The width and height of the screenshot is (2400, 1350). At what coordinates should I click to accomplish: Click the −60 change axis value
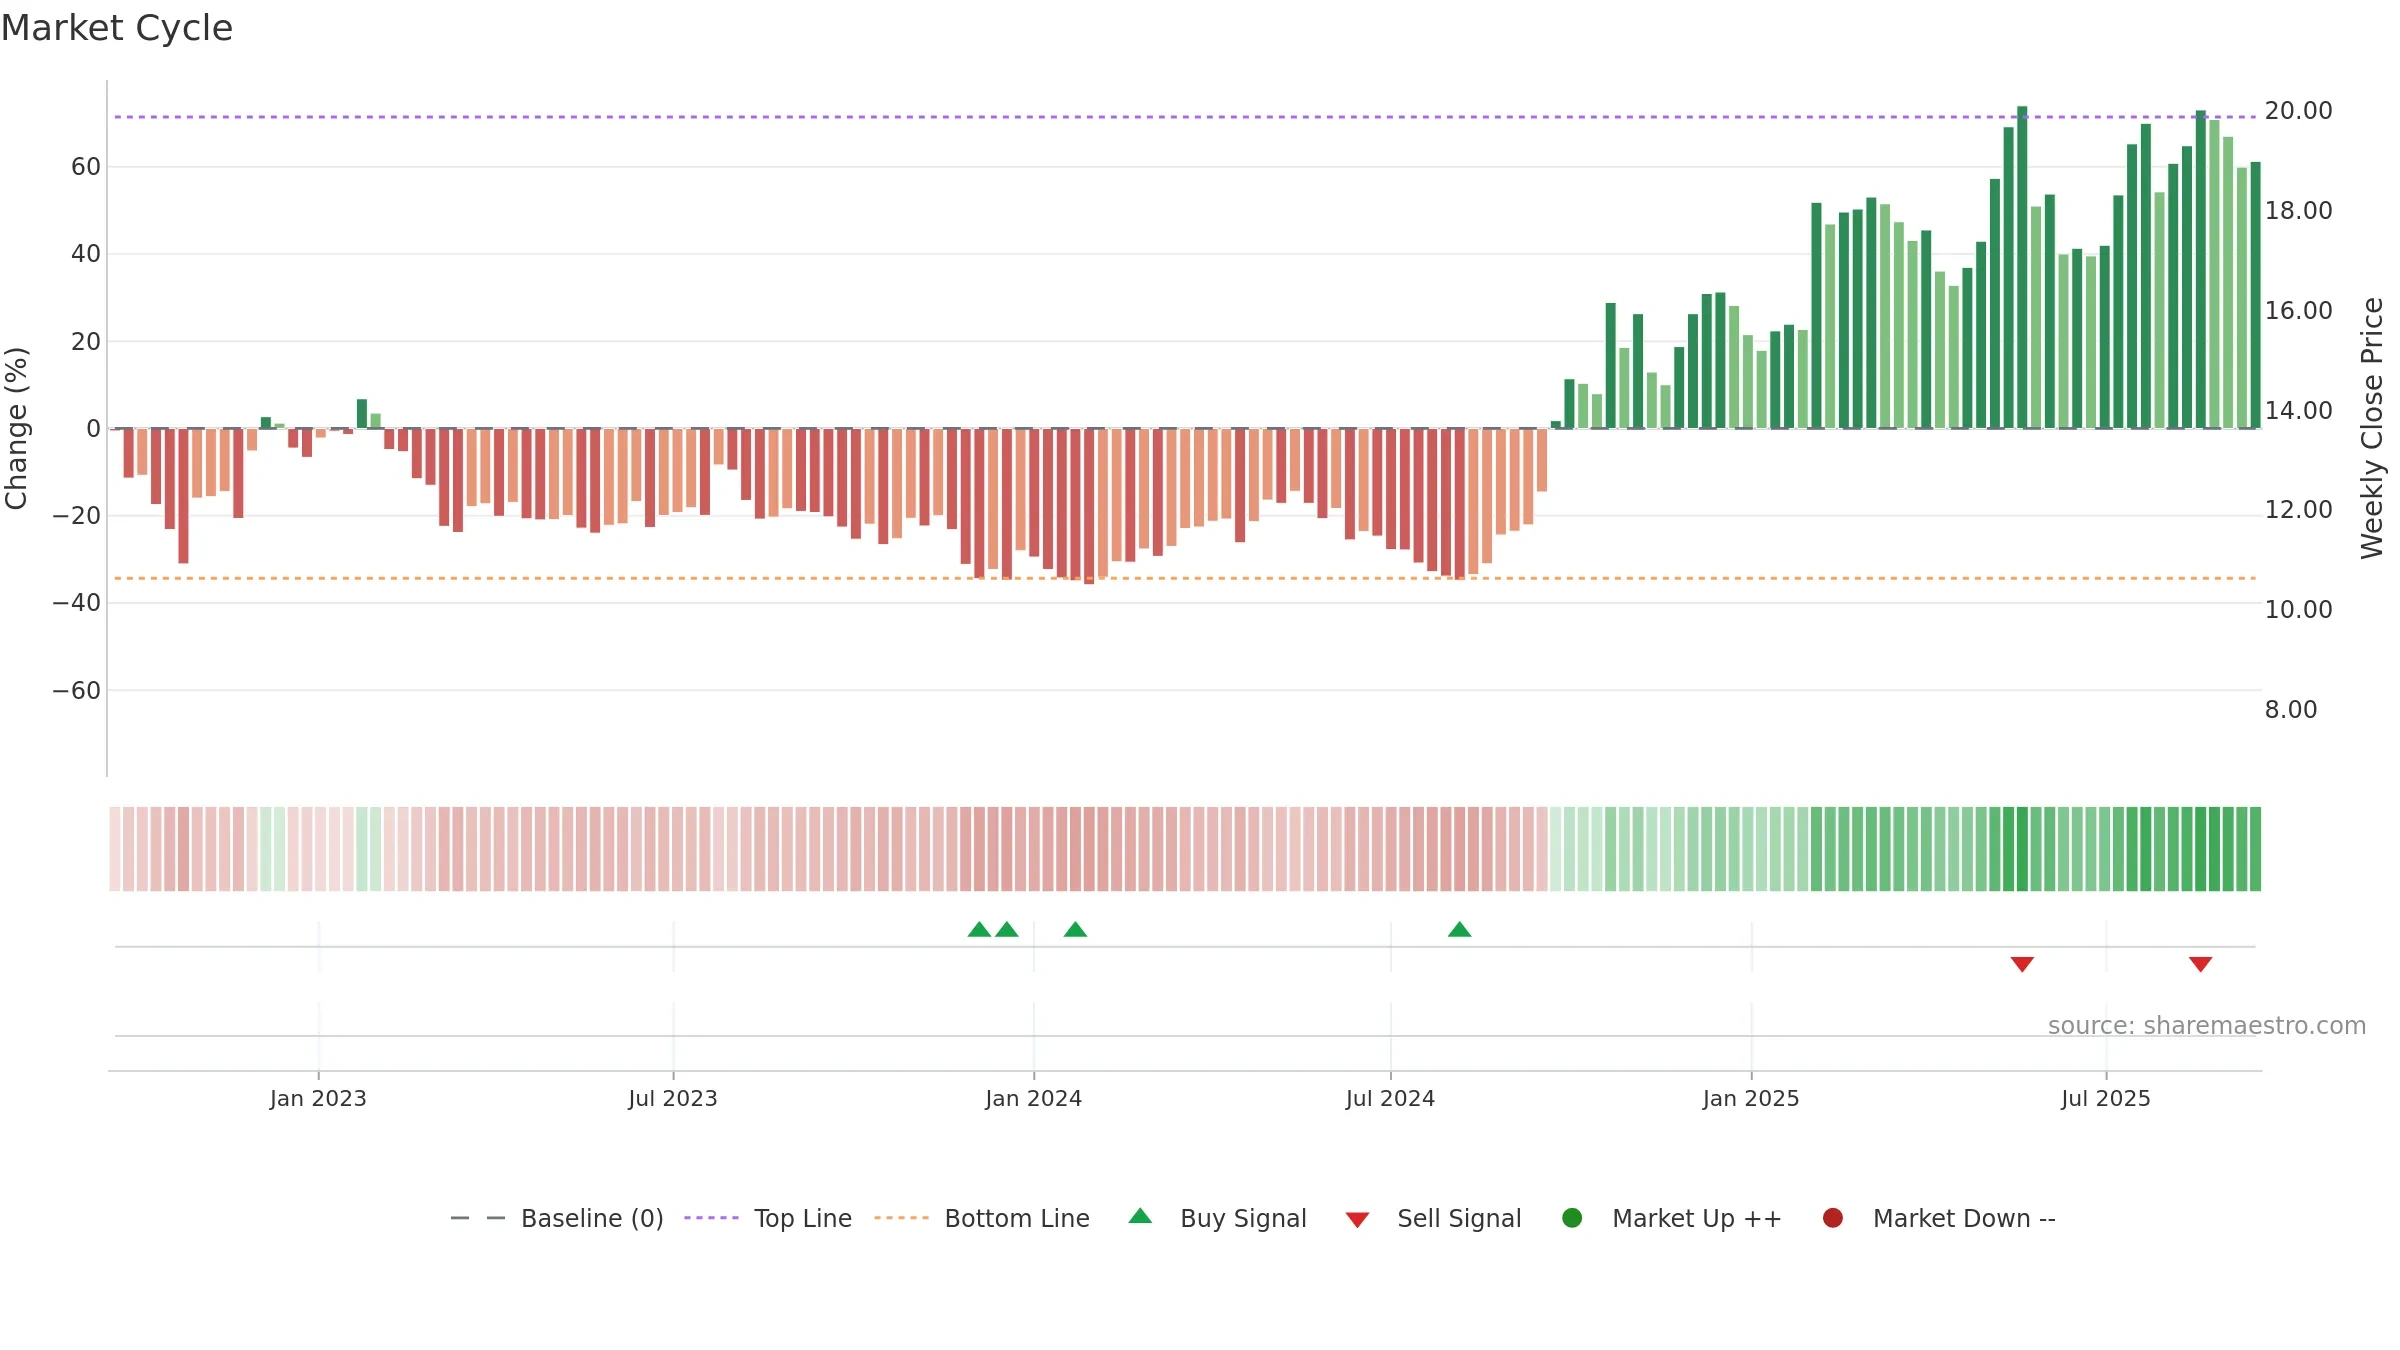point(76,690)
